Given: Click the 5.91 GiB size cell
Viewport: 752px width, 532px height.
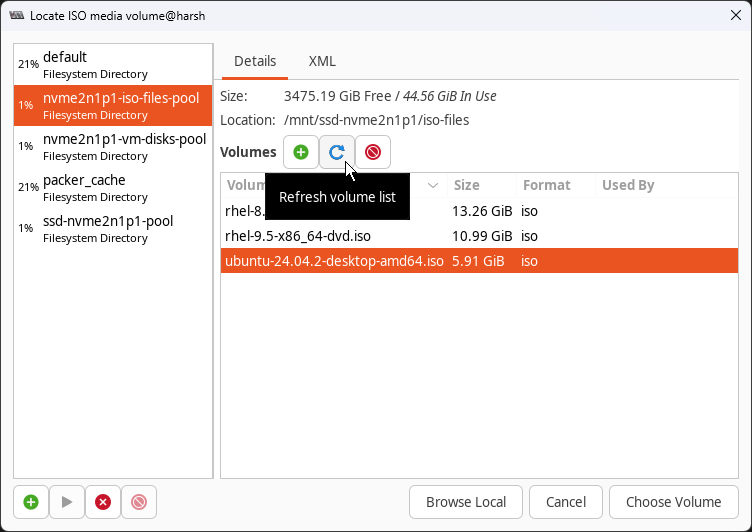Looking at the screenshot, I should tap(478, 261).
